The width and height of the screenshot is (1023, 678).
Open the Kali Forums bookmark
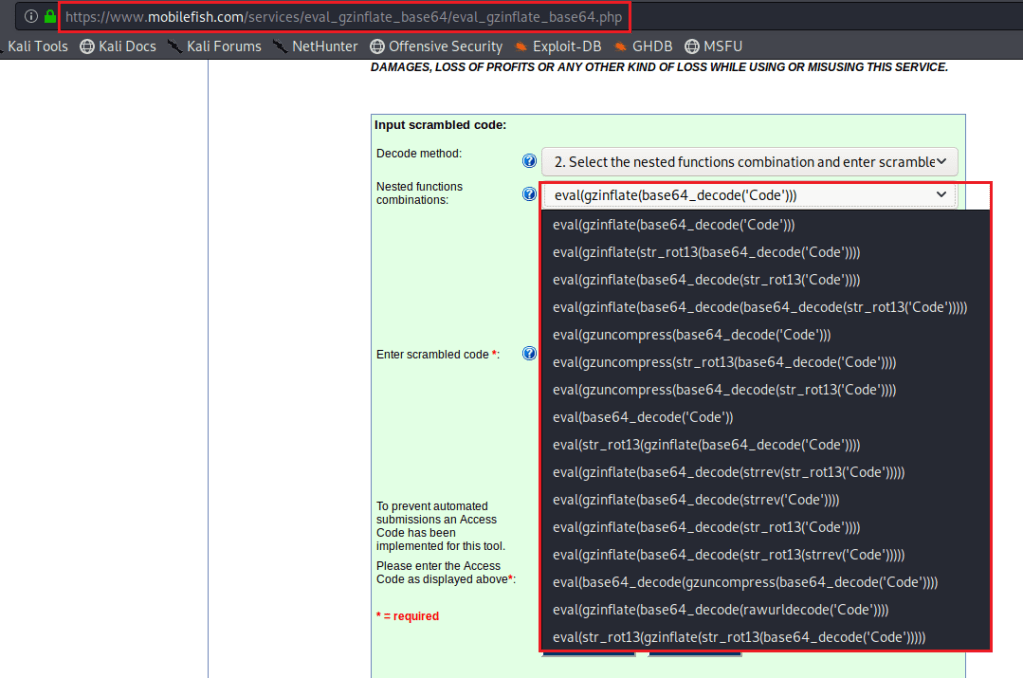214,46
